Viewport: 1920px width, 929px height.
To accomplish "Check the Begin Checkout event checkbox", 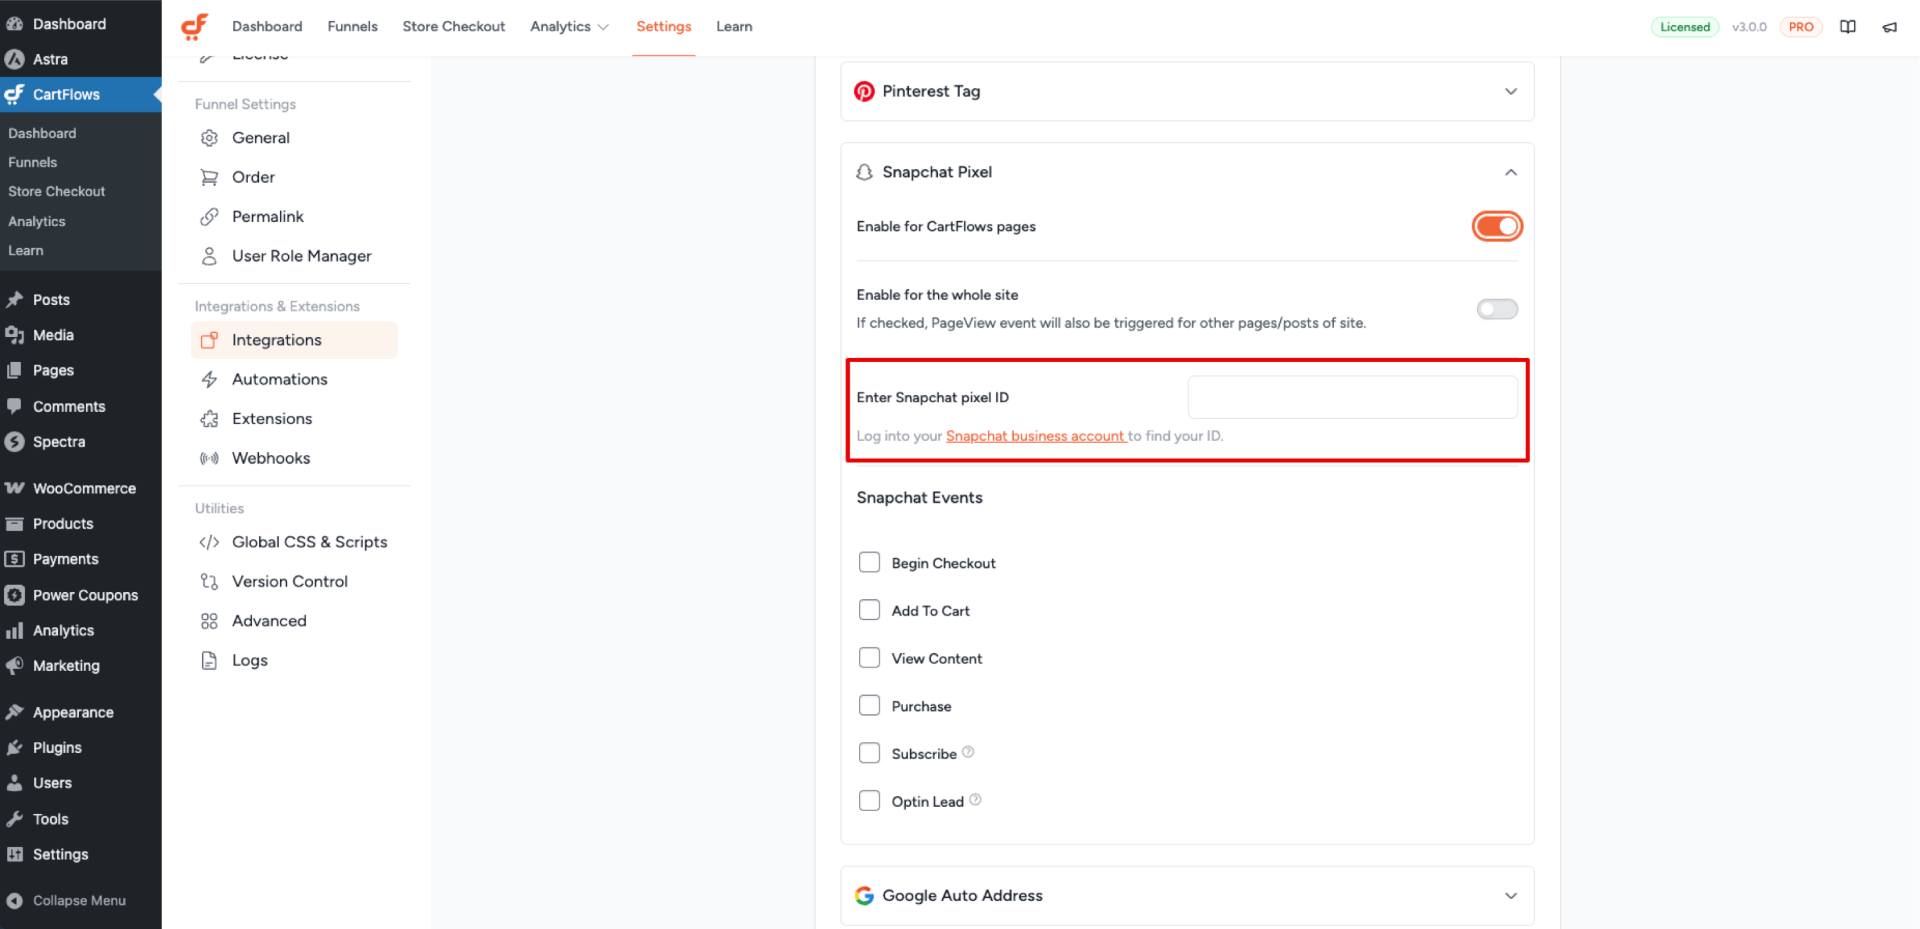I will click(x=869, y=562).
